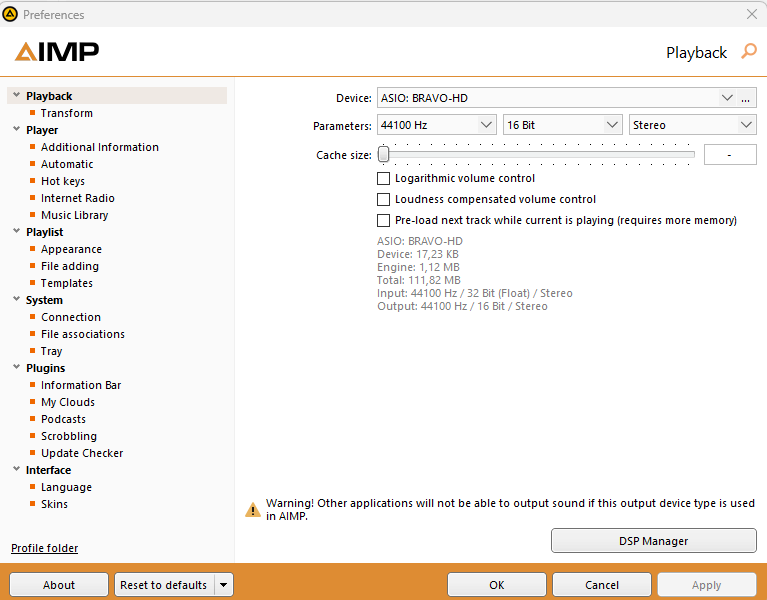Collapse the Playlist tree section

point(17,231)
